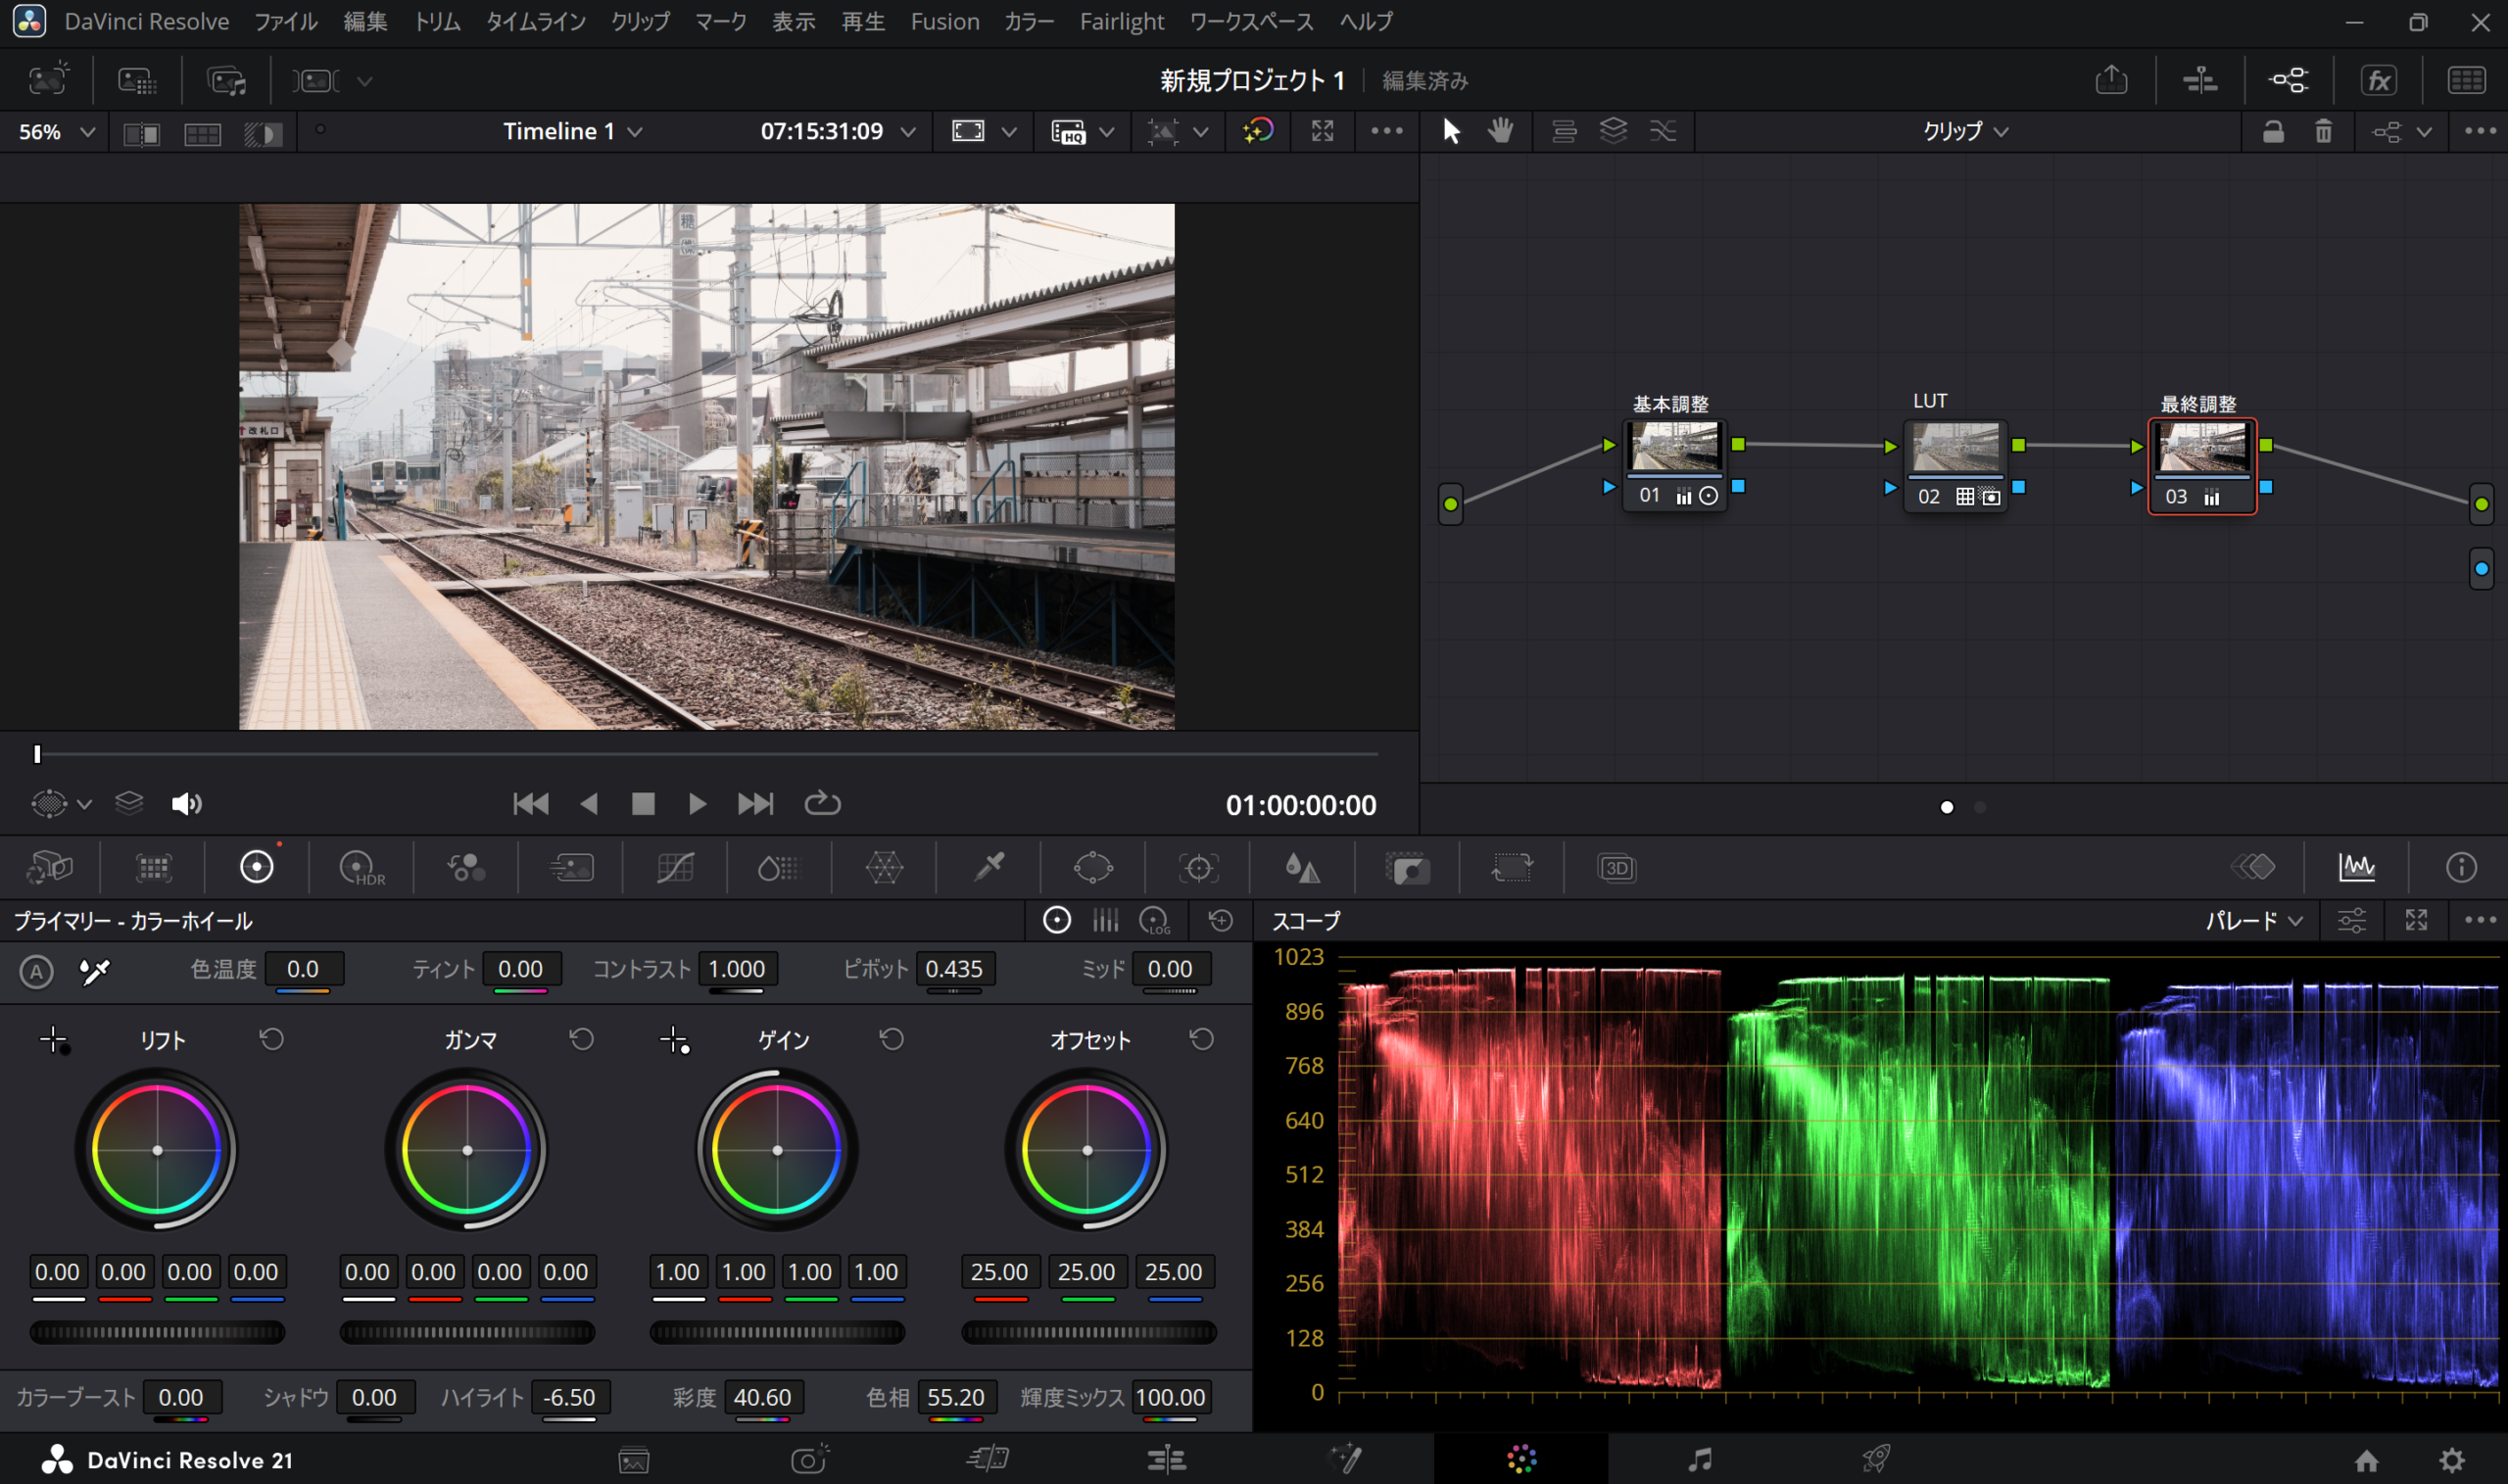Toggle loop playback
Image resolution: width=2508 pixels, height=1484 pixels.
coord(822,804)
